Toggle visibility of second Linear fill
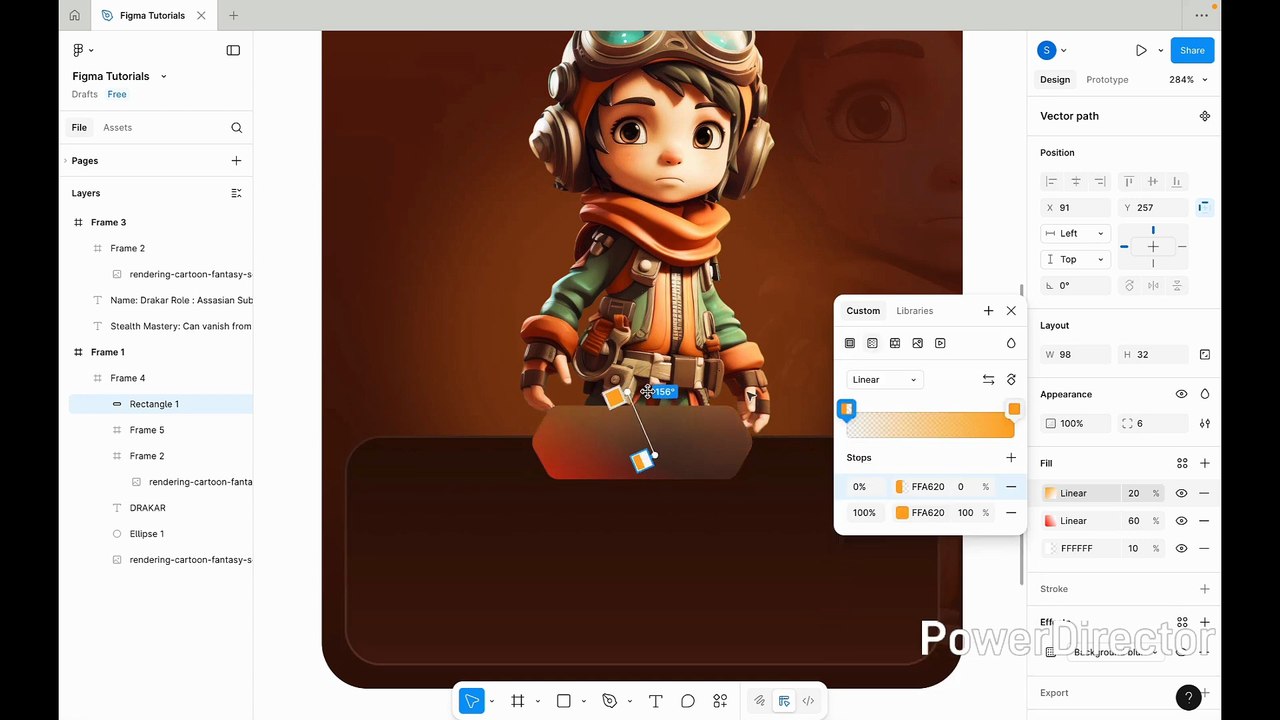 click(x=1181, y=521)
